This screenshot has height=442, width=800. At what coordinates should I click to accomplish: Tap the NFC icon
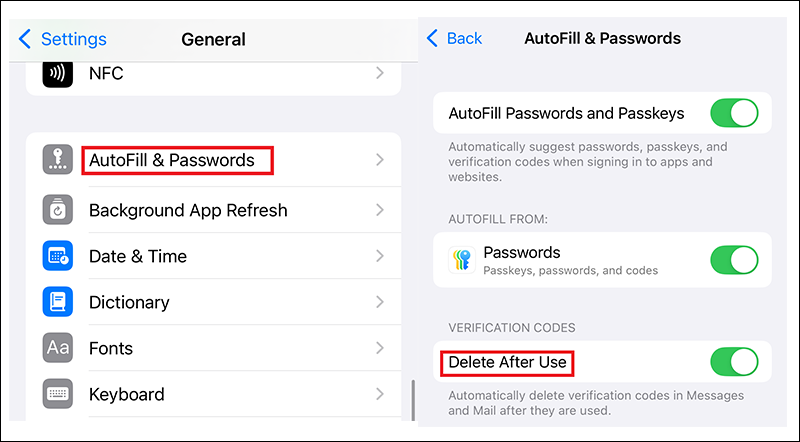point(57,73)
